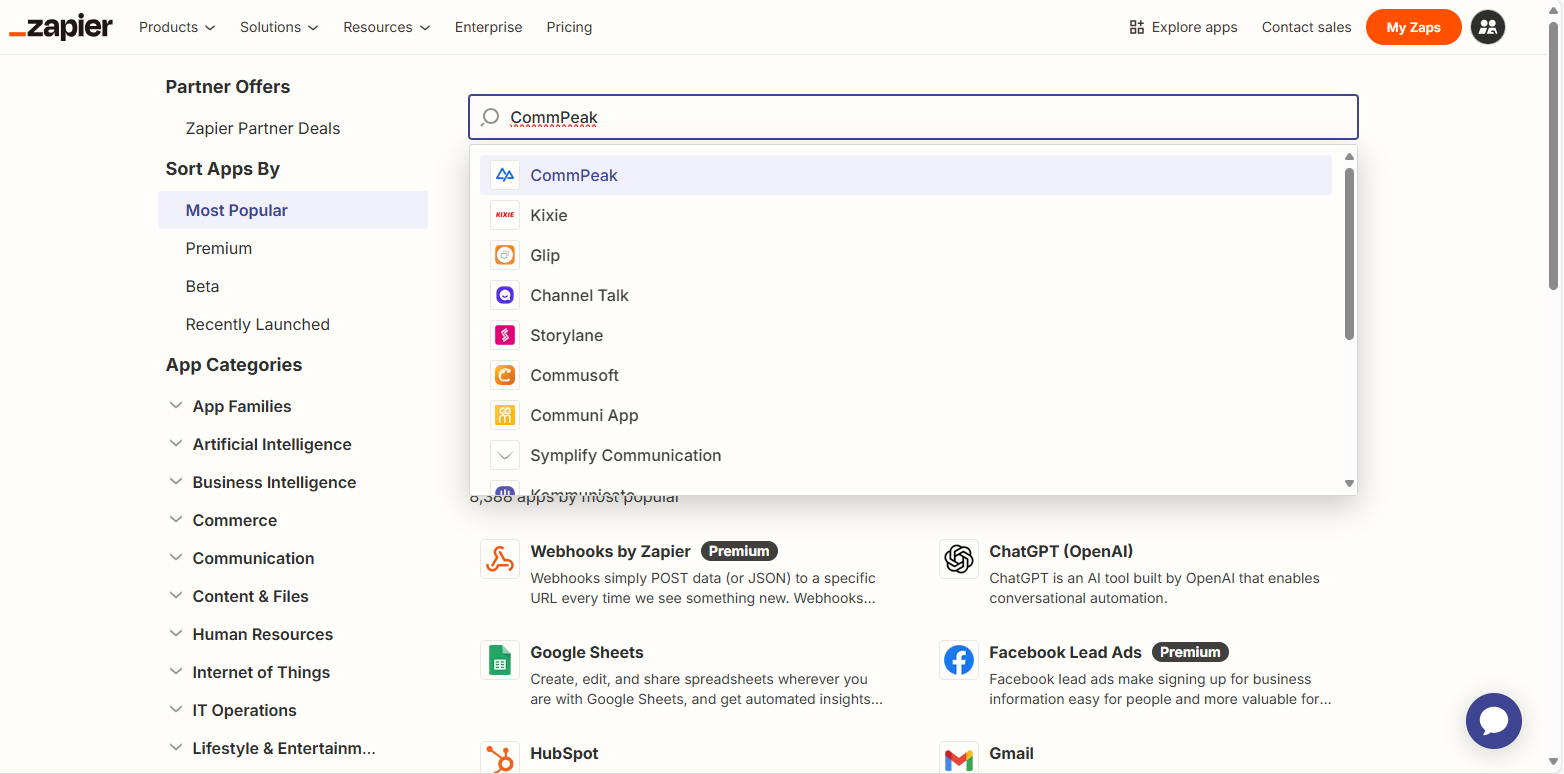Click the My Zaps button
The width and height of the screenshot is (1564, 774).
tap(1414, 27)
